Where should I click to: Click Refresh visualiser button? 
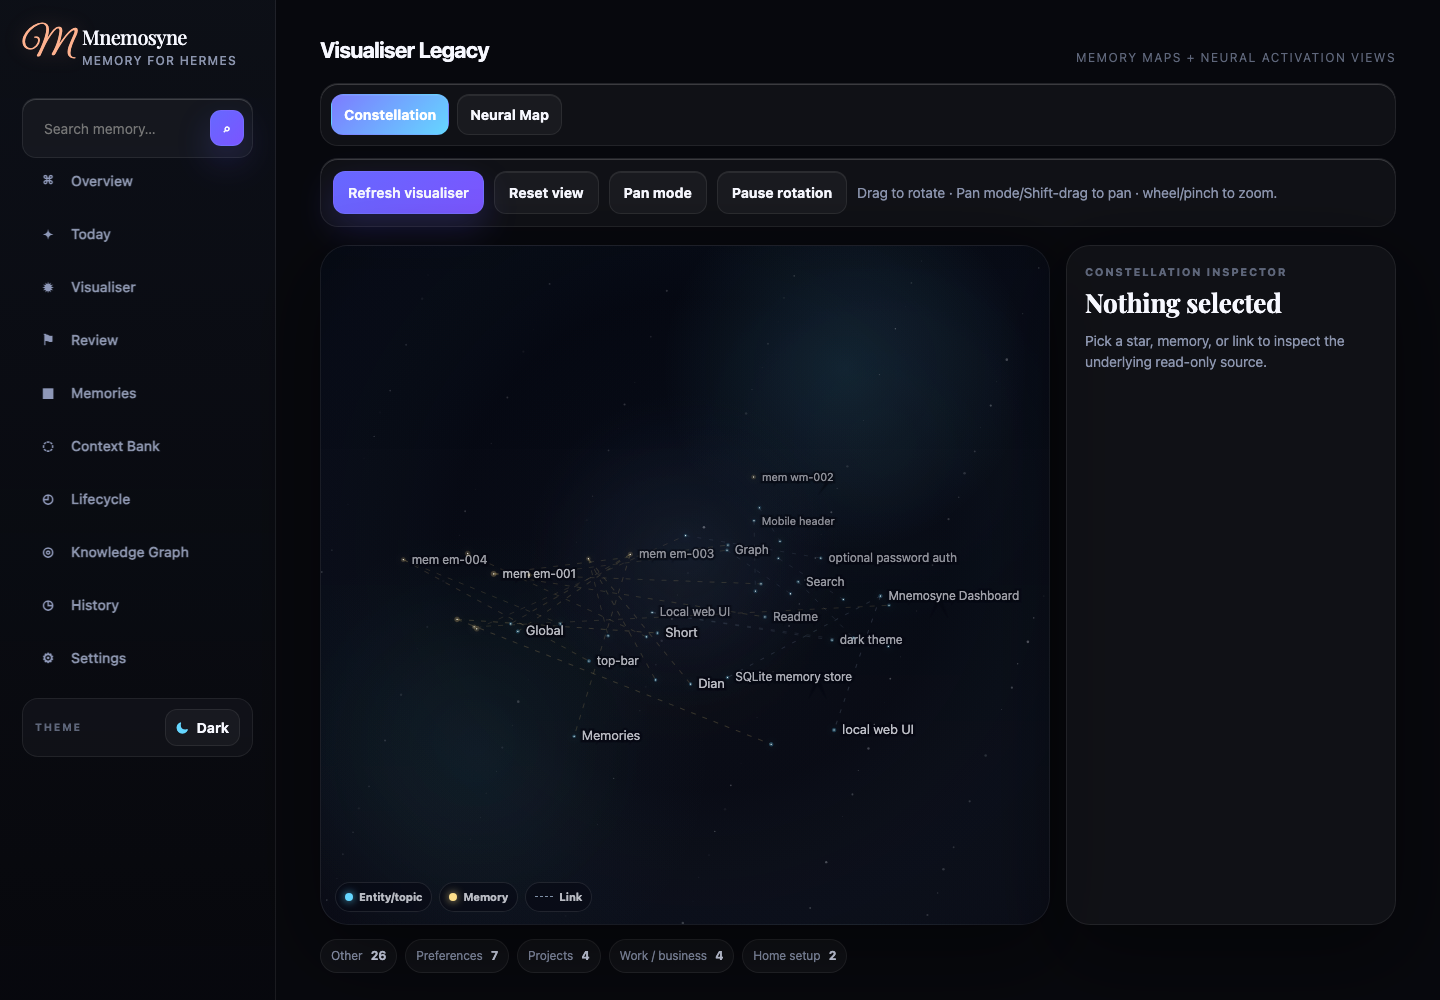(408, 193)
